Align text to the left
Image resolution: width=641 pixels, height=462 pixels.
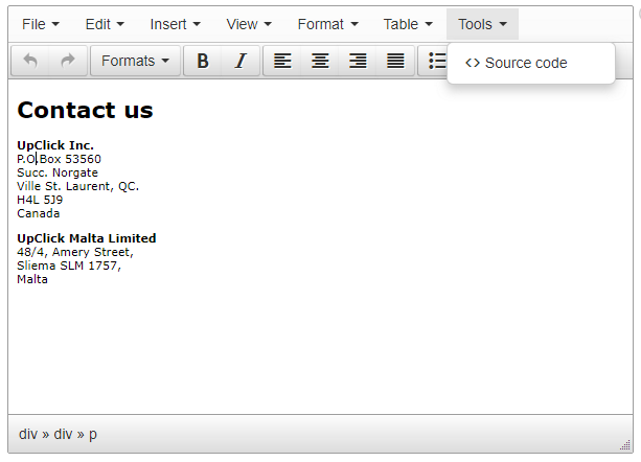click(283, 61)
